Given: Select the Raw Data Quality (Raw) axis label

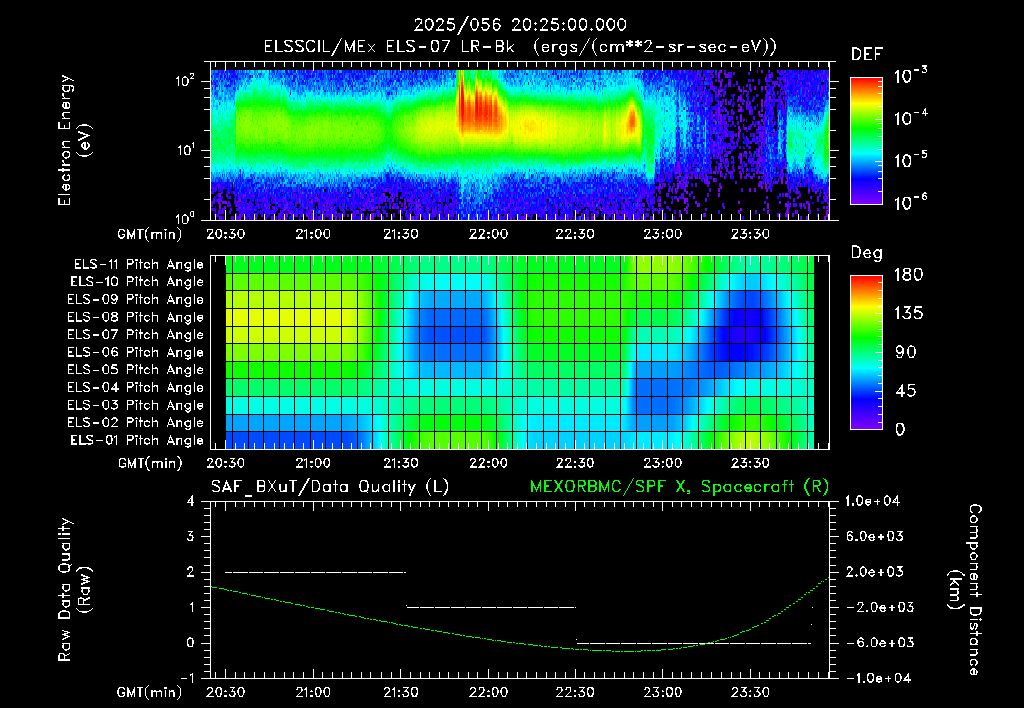Looking at the screenshot, I should click(74, 589).
